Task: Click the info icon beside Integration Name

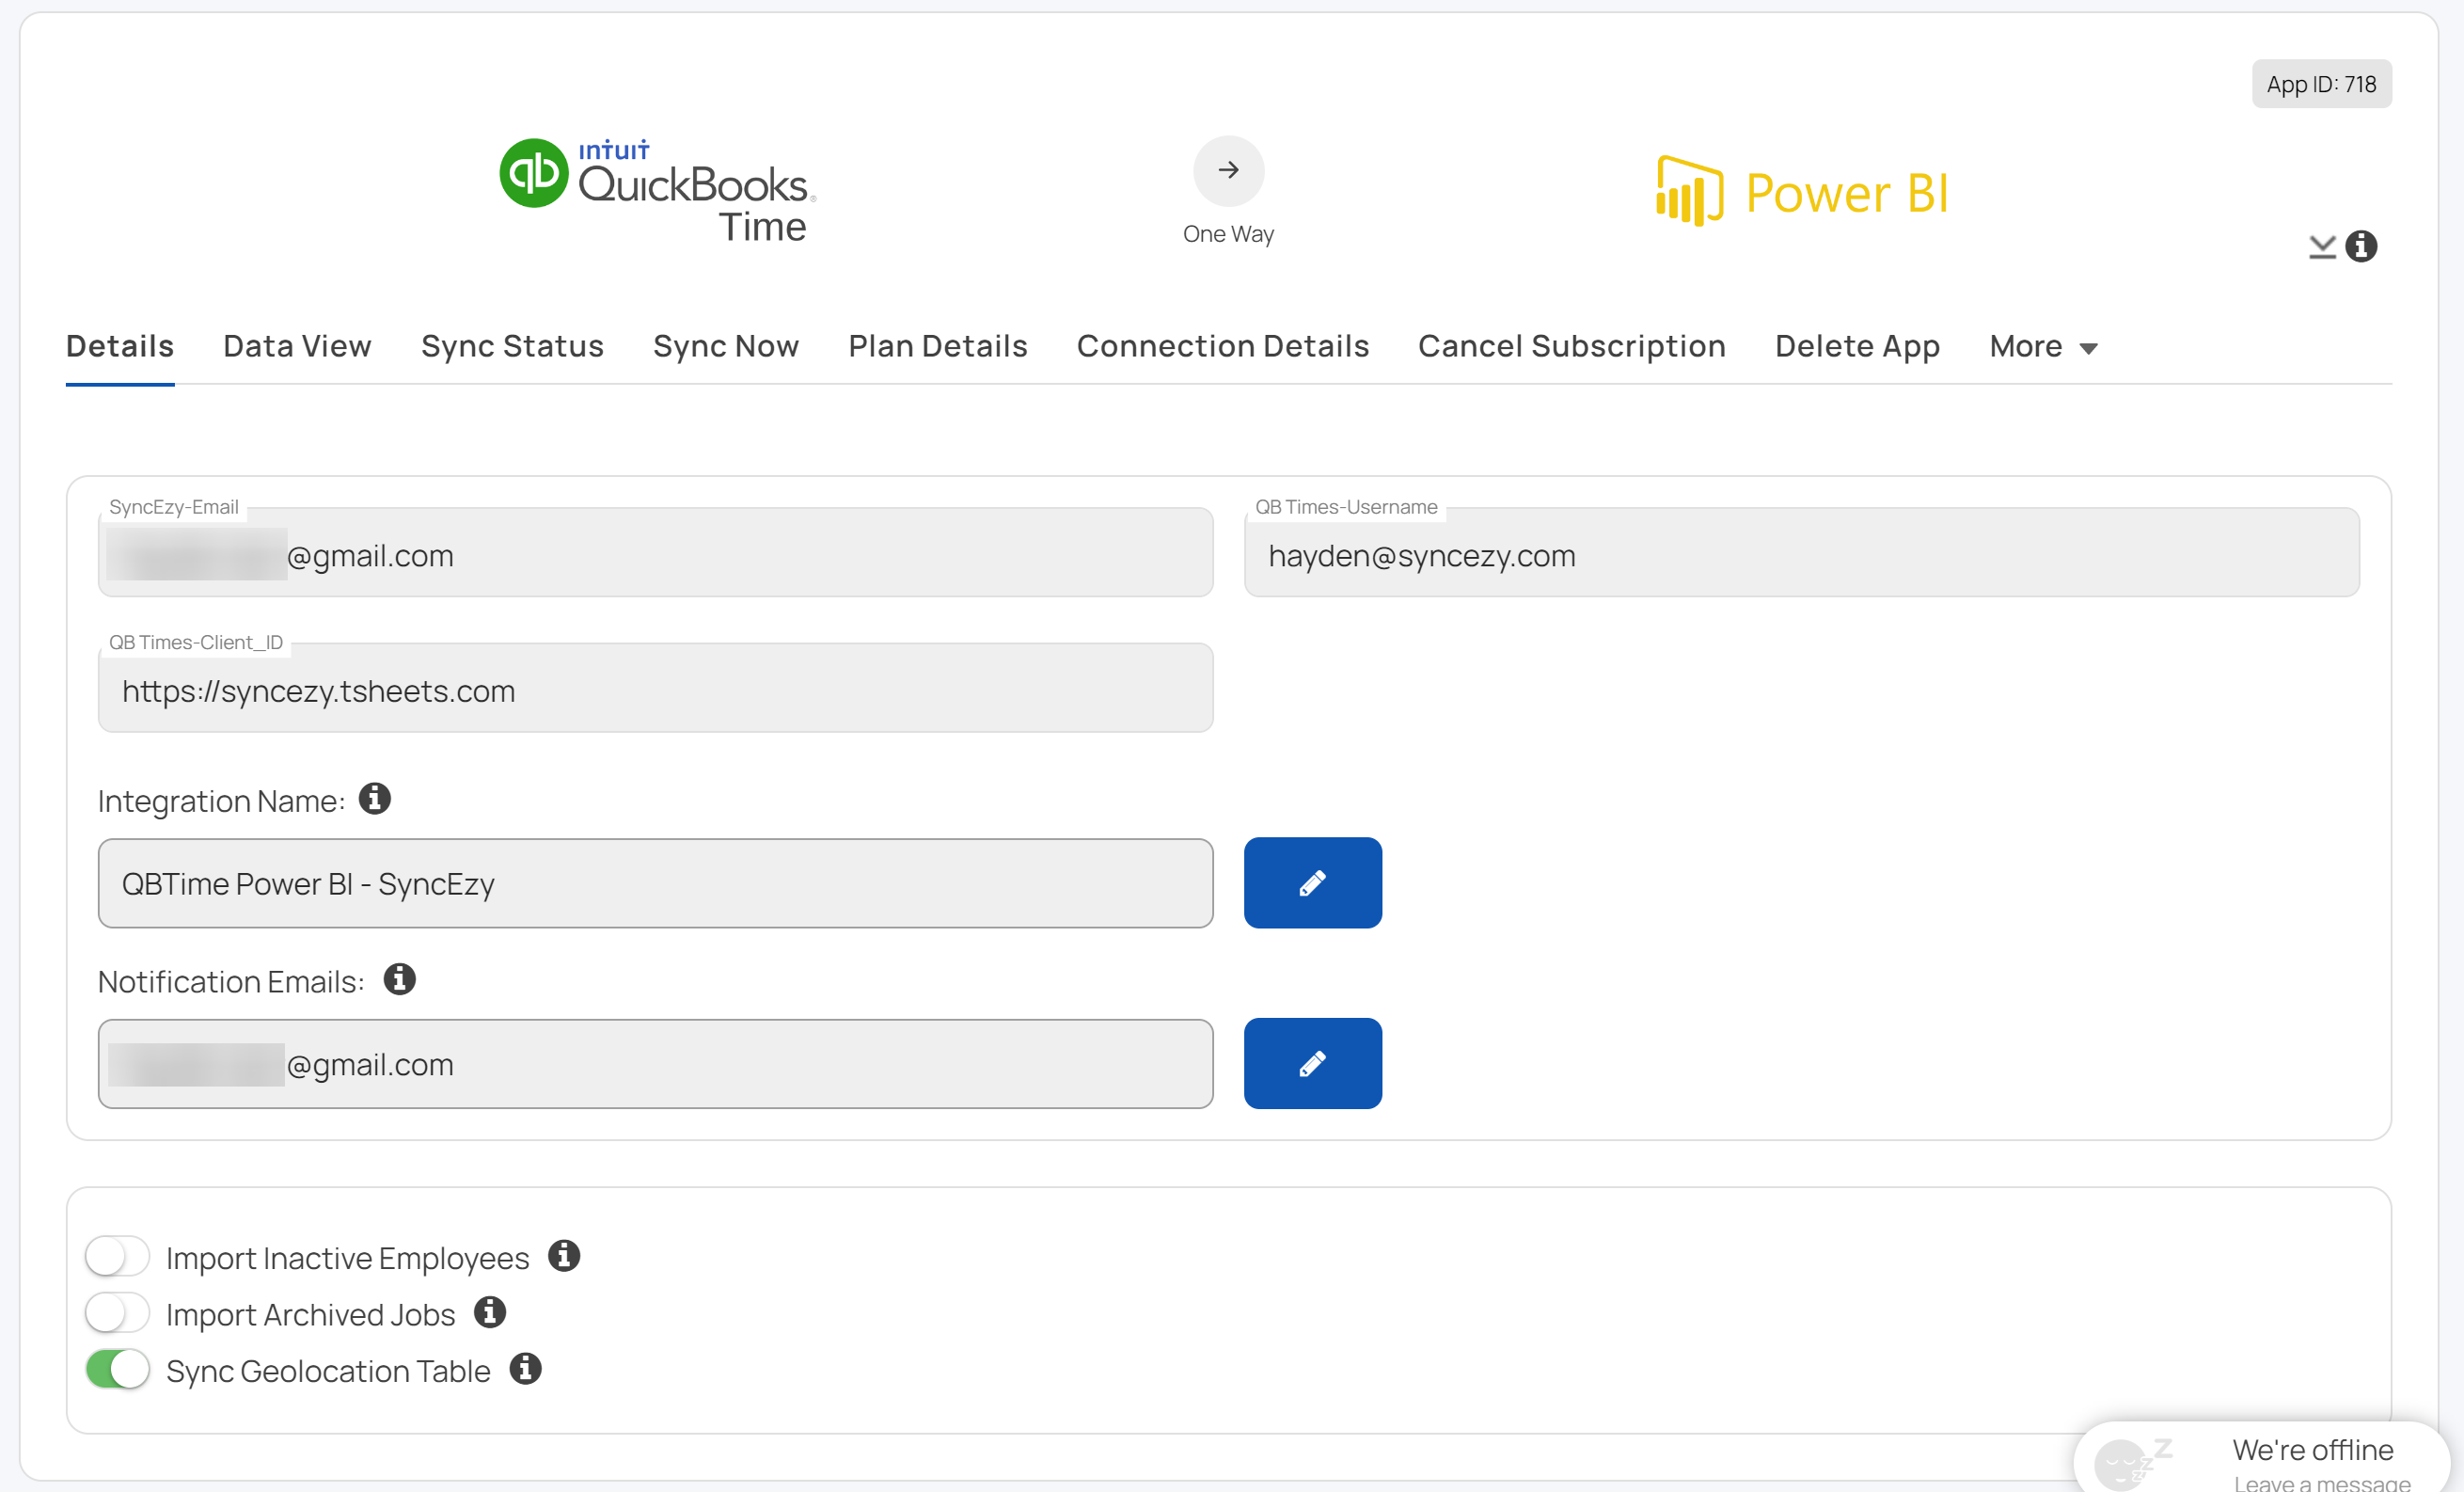Action: 374,799
